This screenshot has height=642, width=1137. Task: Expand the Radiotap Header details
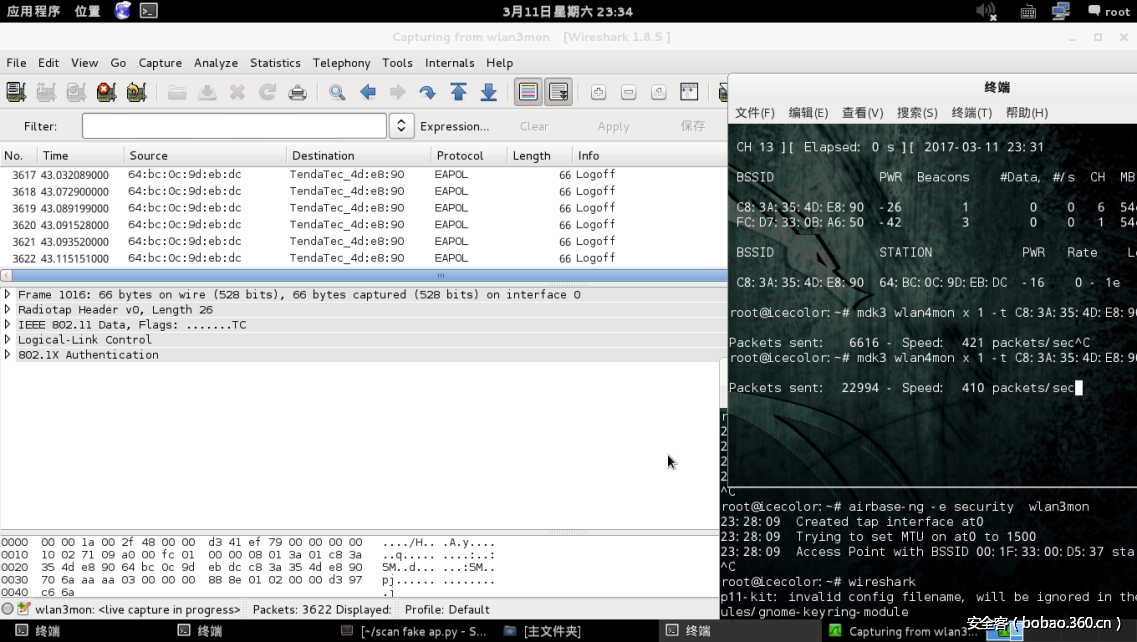tap(8, 310)
